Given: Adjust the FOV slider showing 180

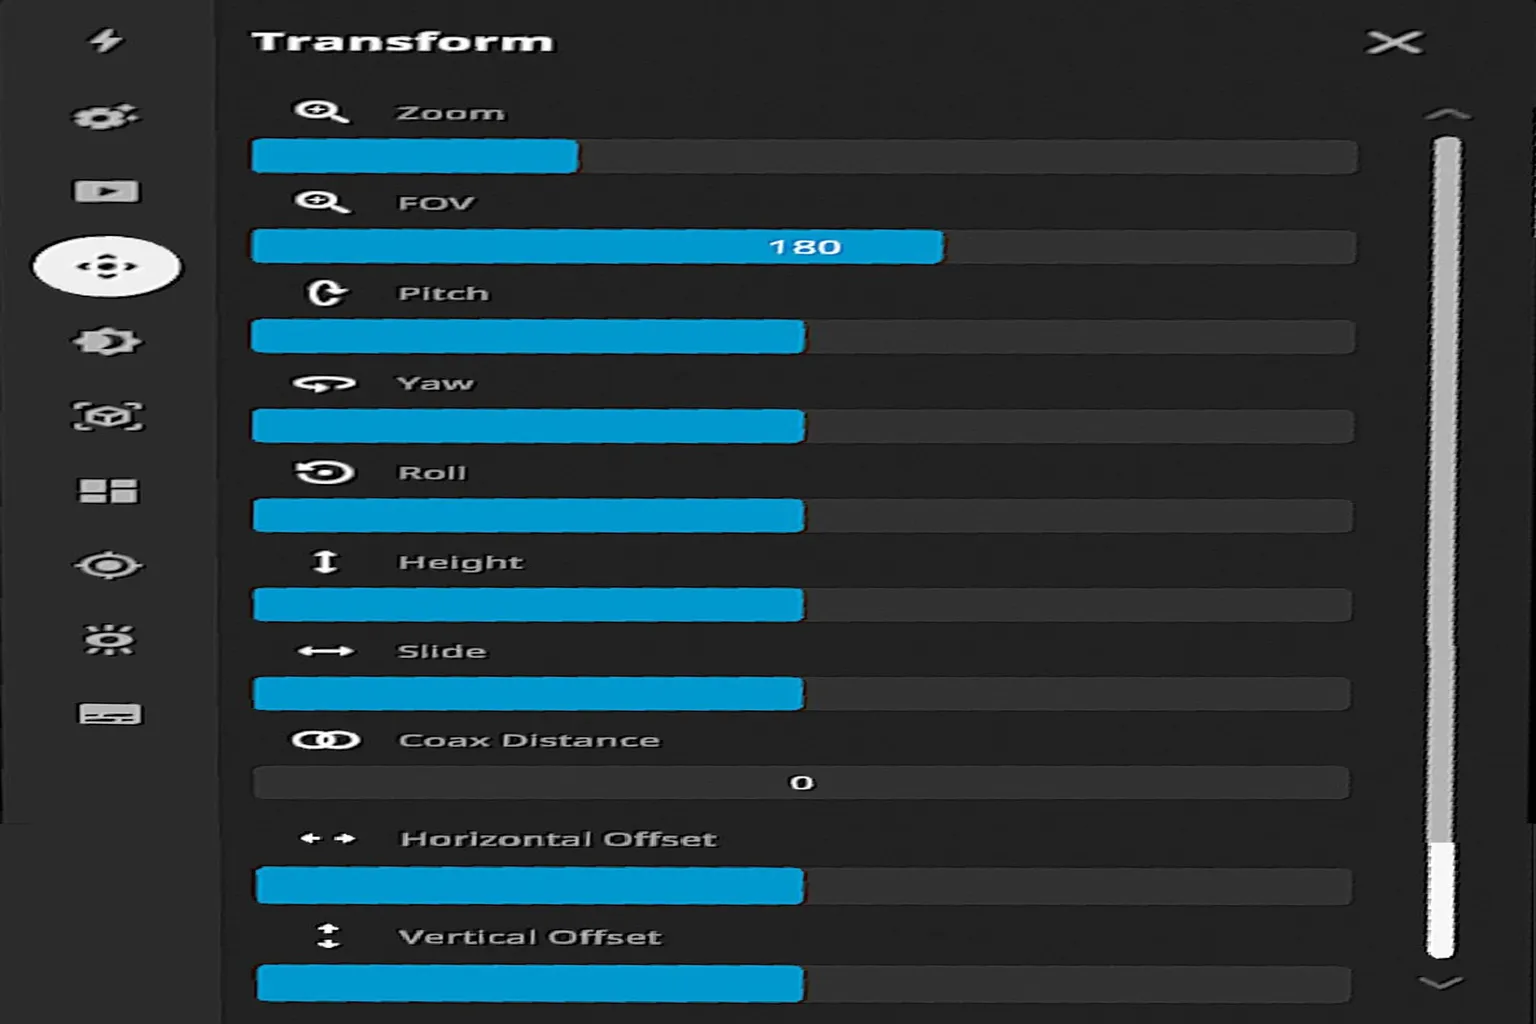Looking at the screenshot, I should 804,247.
